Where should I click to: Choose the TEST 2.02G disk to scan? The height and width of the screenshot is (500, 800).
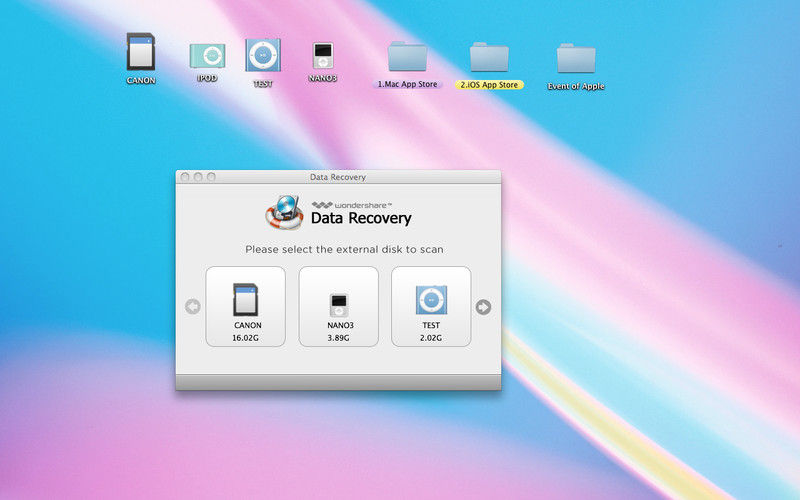[431, 307]
